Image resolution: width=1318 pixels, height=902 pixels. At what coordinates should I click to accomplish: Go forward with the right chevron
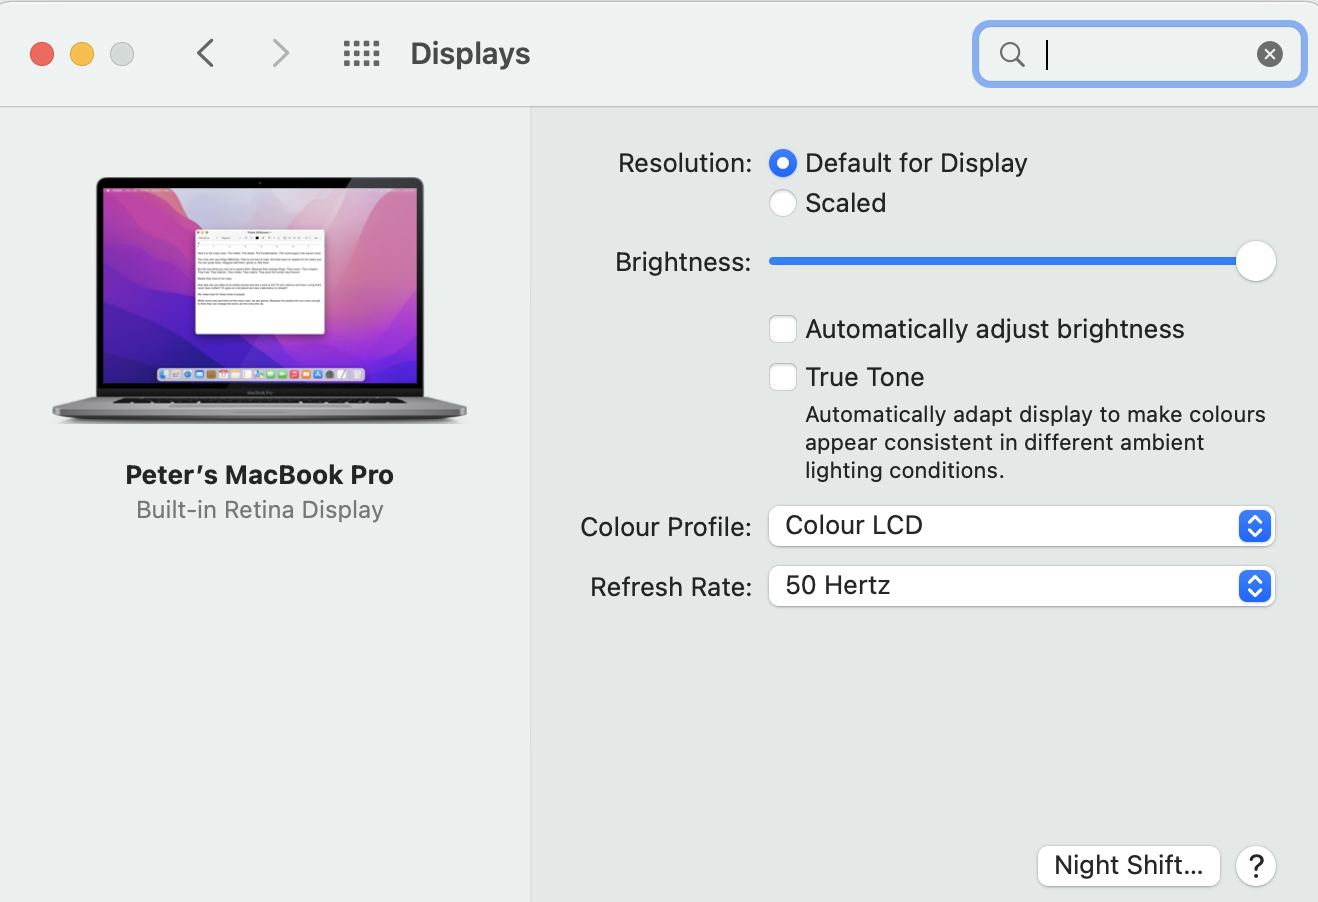(280, 53)
